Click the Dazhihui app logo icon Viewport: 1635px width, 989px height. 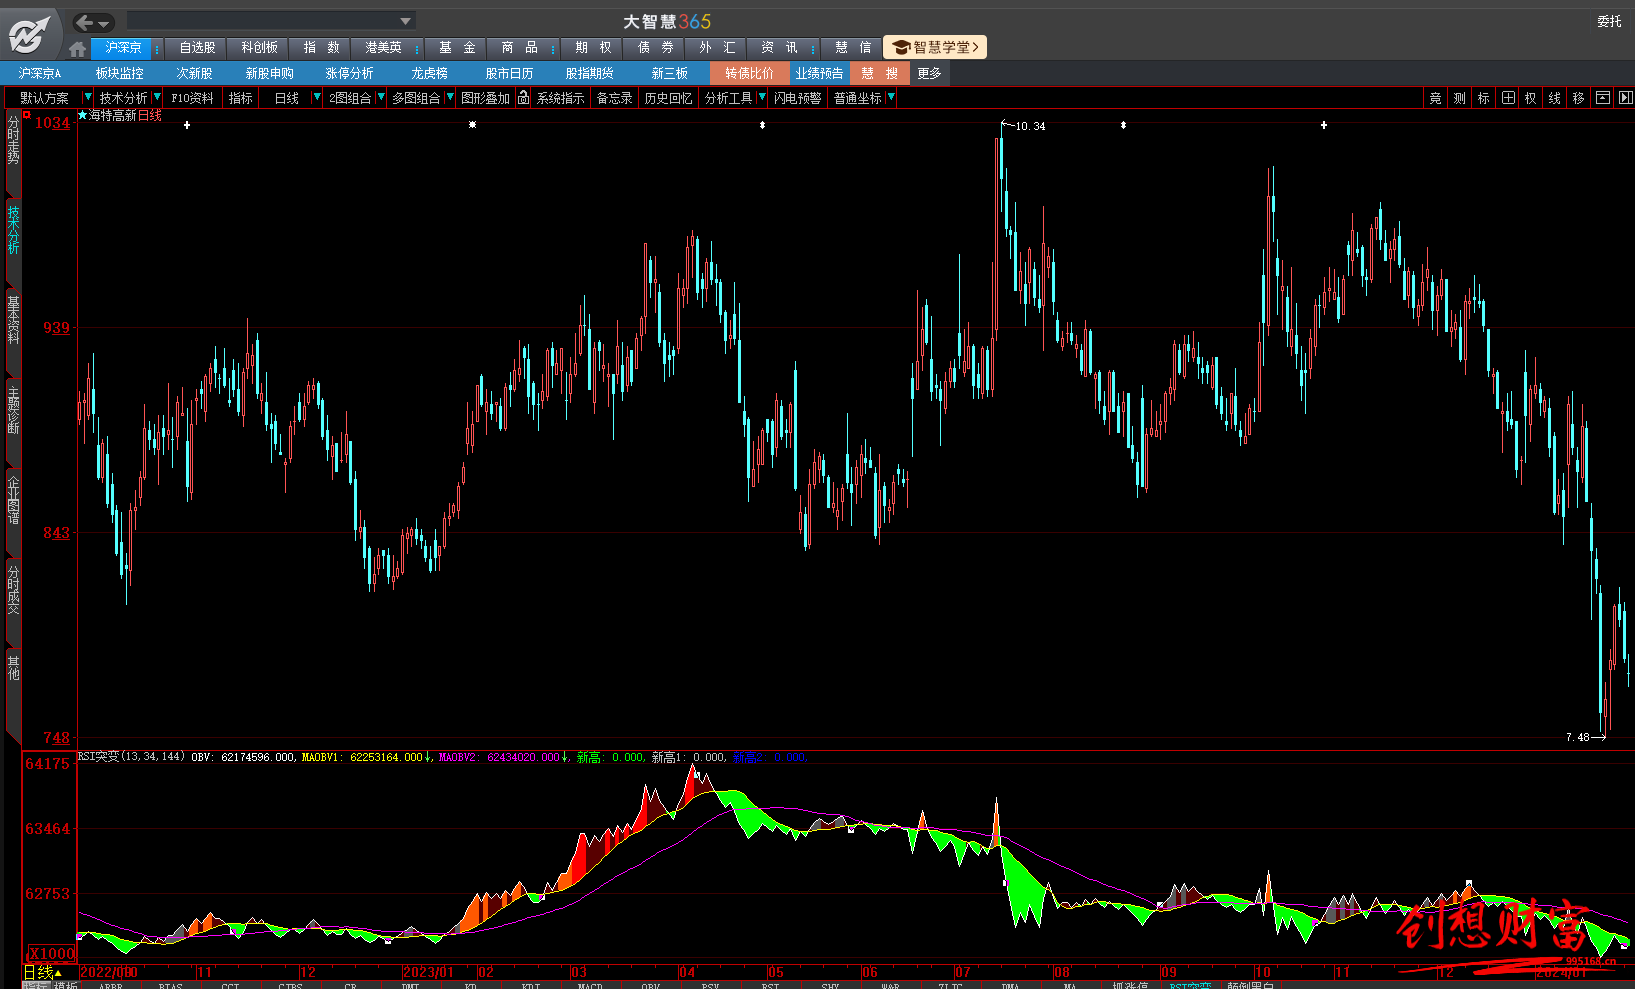[x=29, y=35]
